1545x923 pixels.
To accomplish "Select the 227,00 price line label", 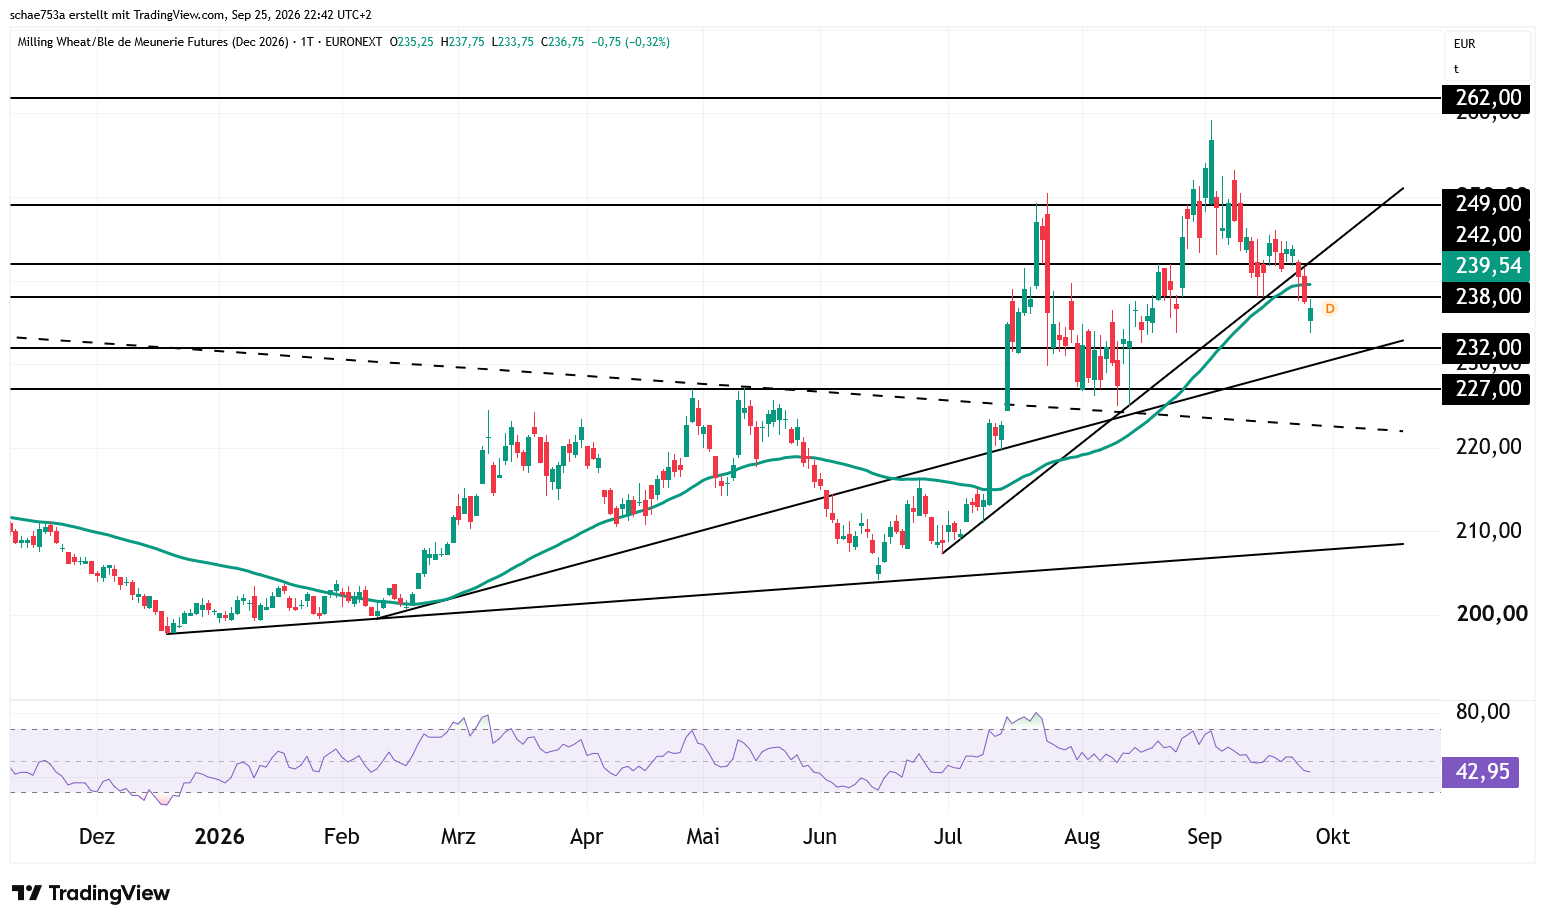I will 1486,389.
